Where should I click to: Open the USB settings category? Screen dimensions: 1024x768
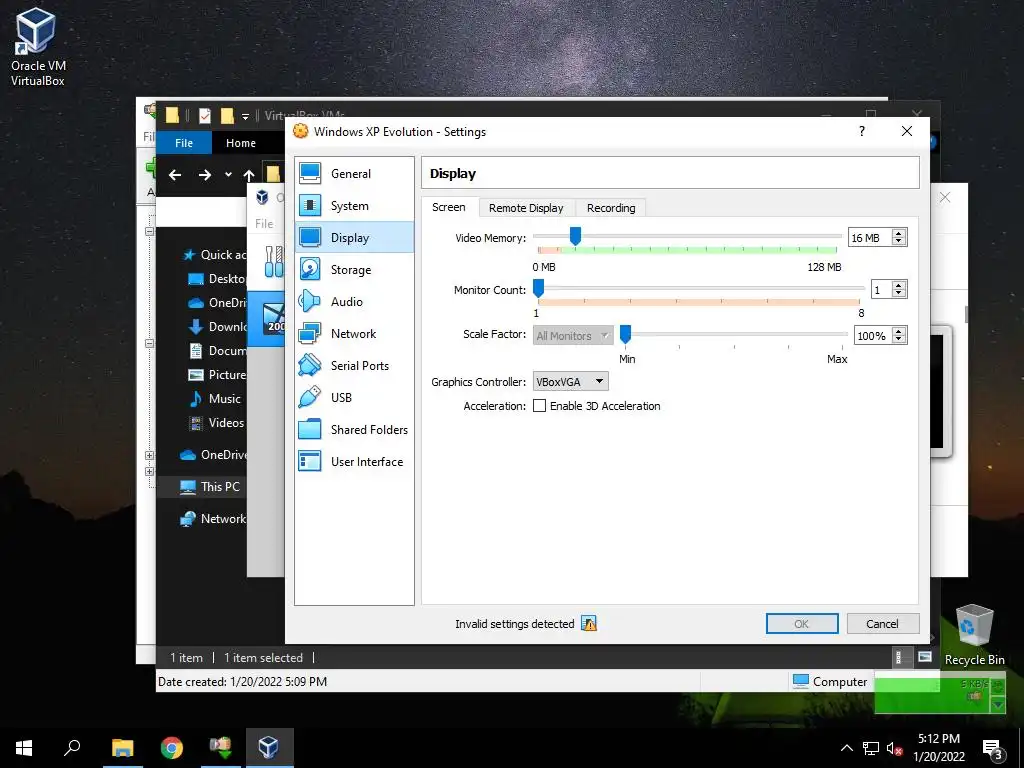coord(354,398)
